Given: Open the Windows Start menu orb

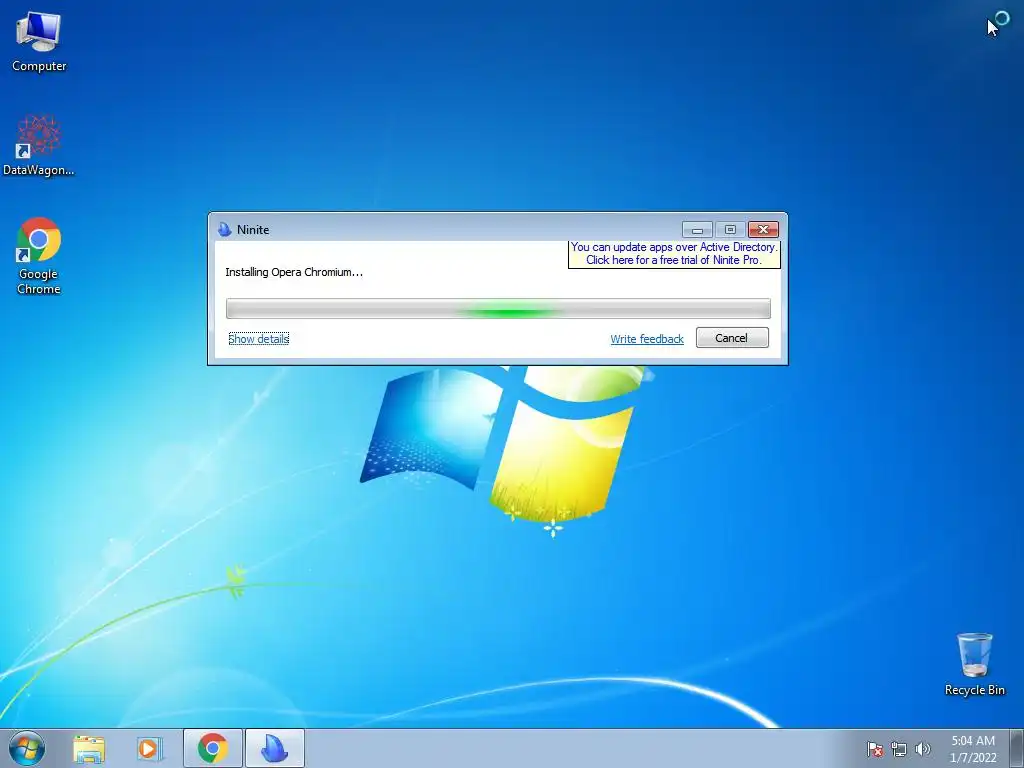Looking at the screenshot, I should point(27,748).
